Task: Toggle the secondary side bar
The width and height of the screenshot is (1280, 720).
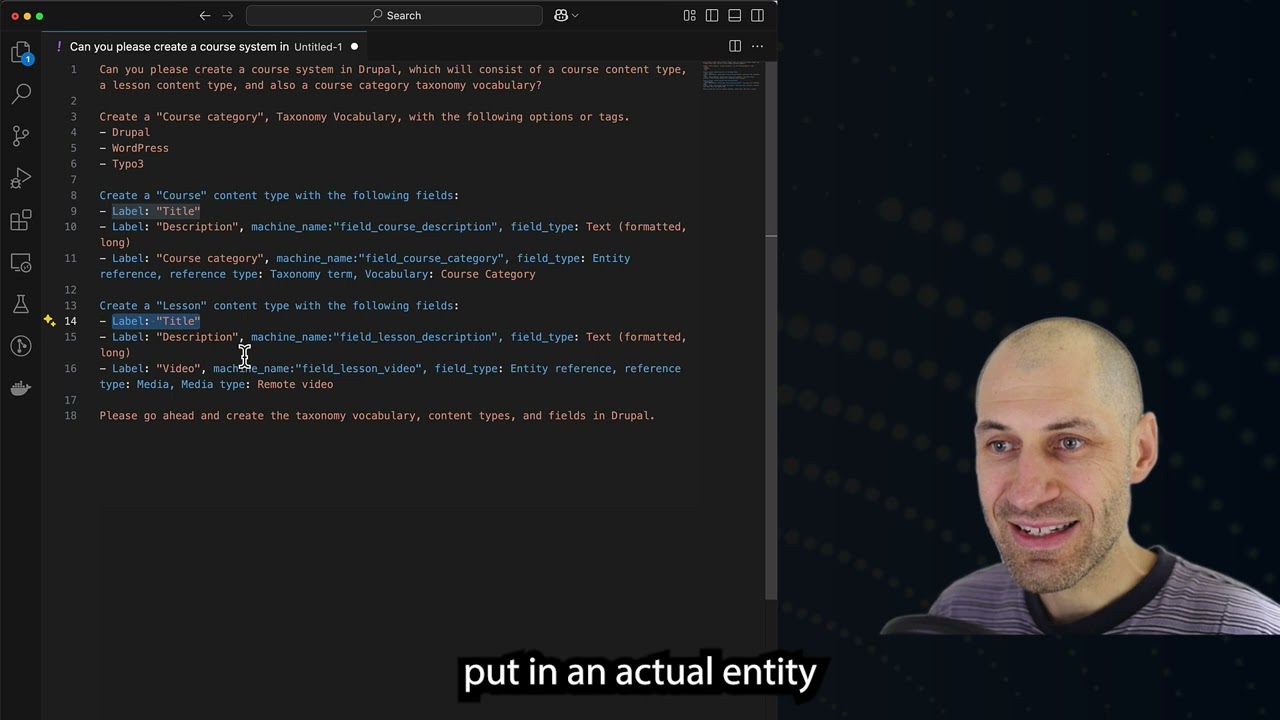Action: coord(757,15)
